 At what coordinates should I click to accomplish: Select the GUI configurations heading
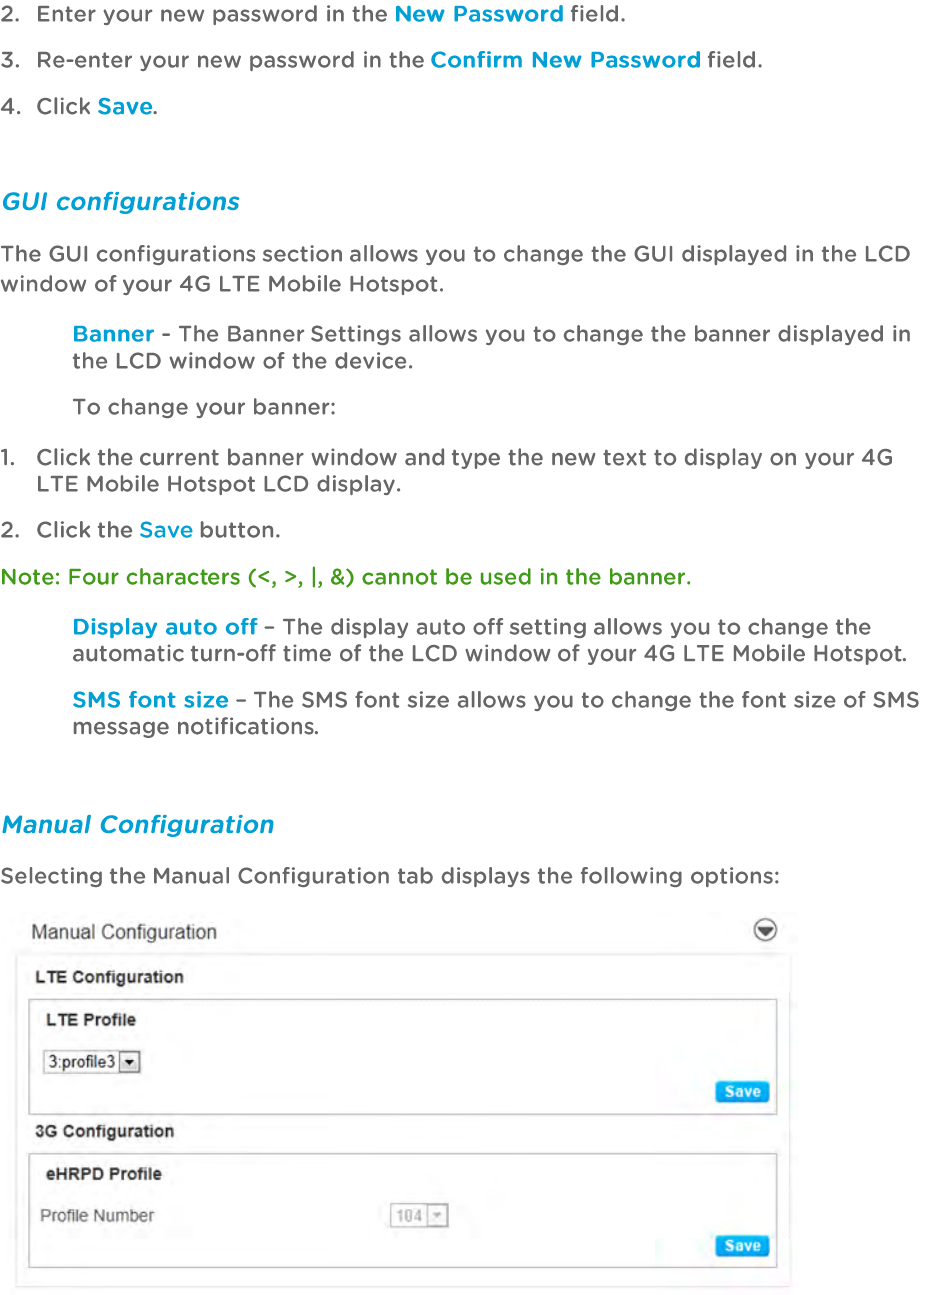(x=121, y=202)
